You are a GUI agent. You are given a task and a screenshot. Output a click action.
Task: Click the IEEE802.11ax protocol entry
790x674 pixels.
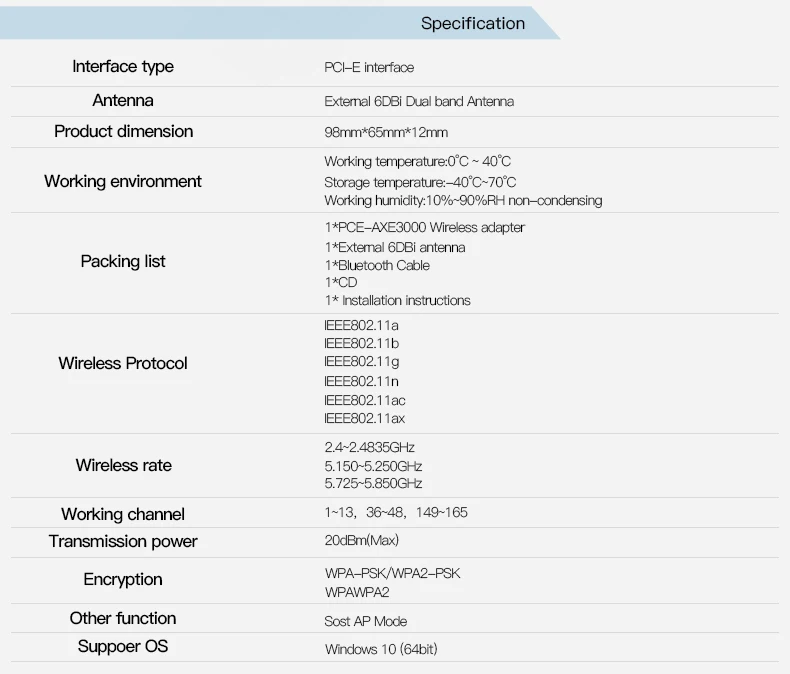tap(364, 419)
